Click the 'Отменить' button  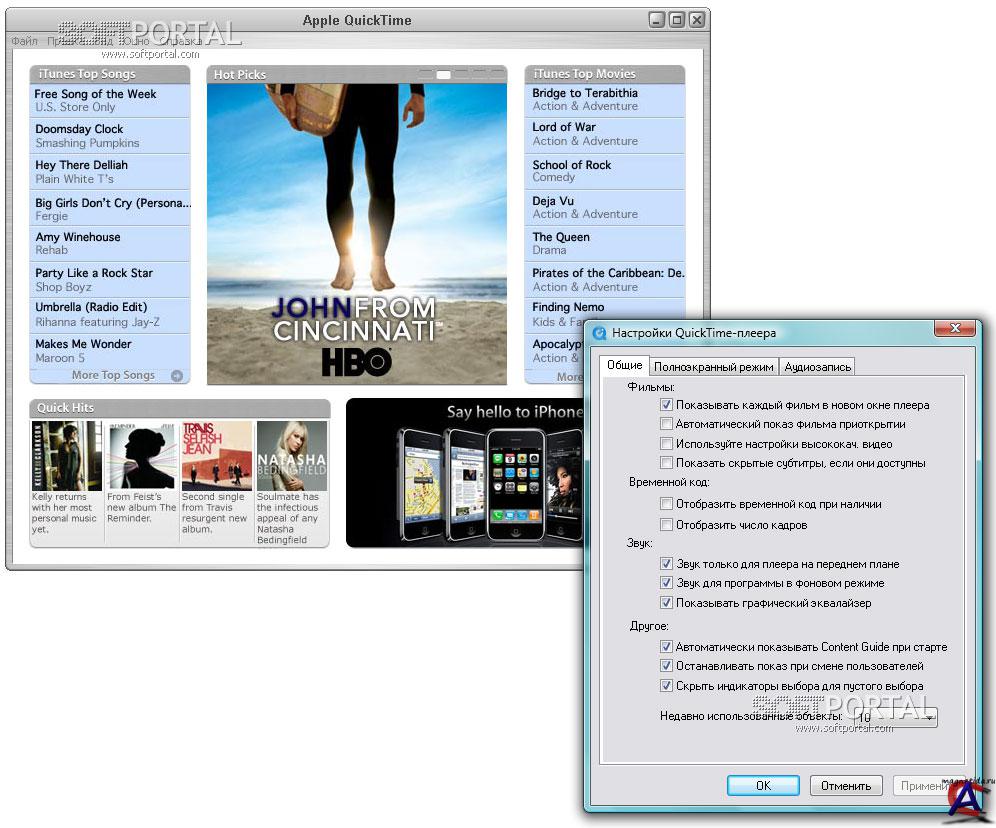point(846,786)
